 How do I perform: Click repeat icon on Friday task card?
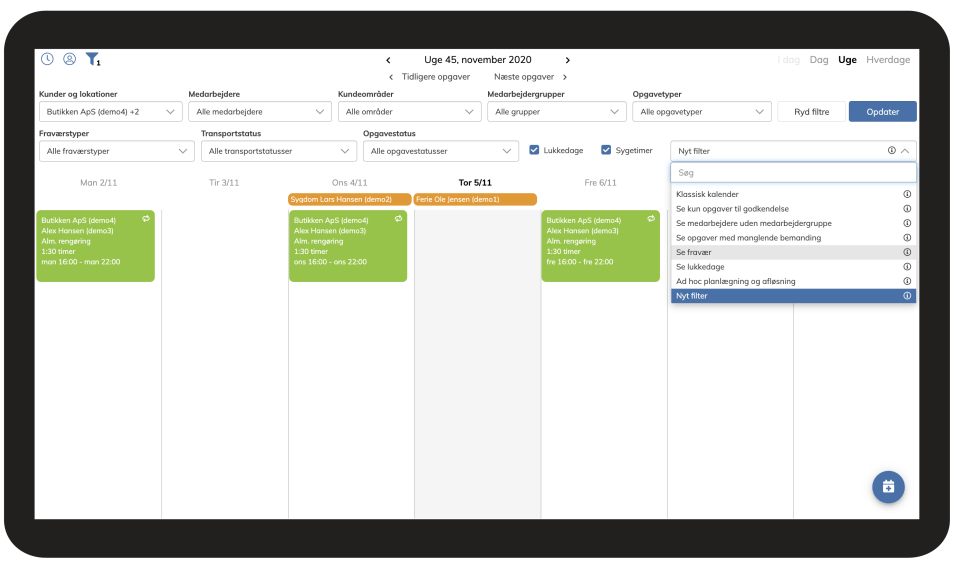tap(651, 218)
